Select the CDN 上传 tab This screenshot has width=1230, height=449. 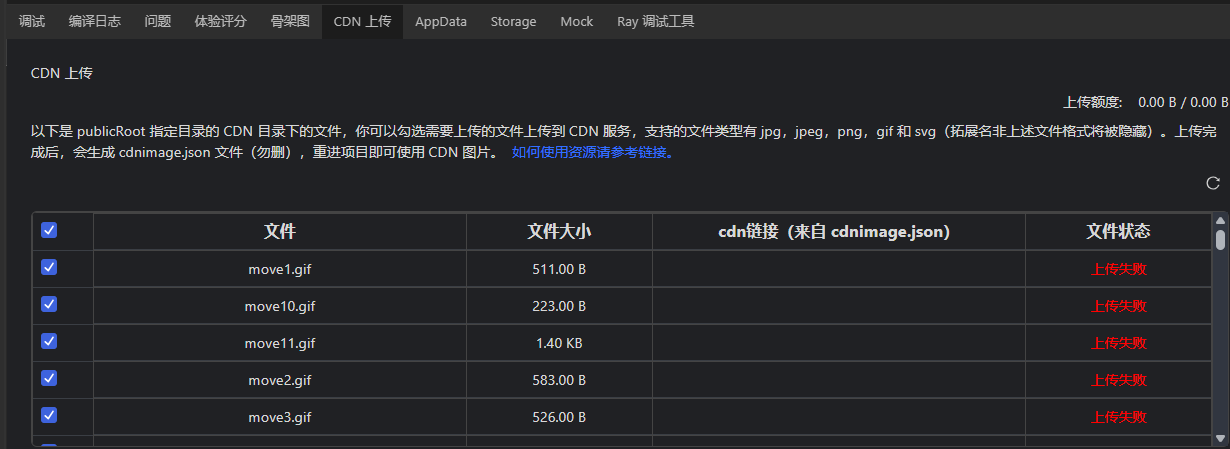coord(362,21)
